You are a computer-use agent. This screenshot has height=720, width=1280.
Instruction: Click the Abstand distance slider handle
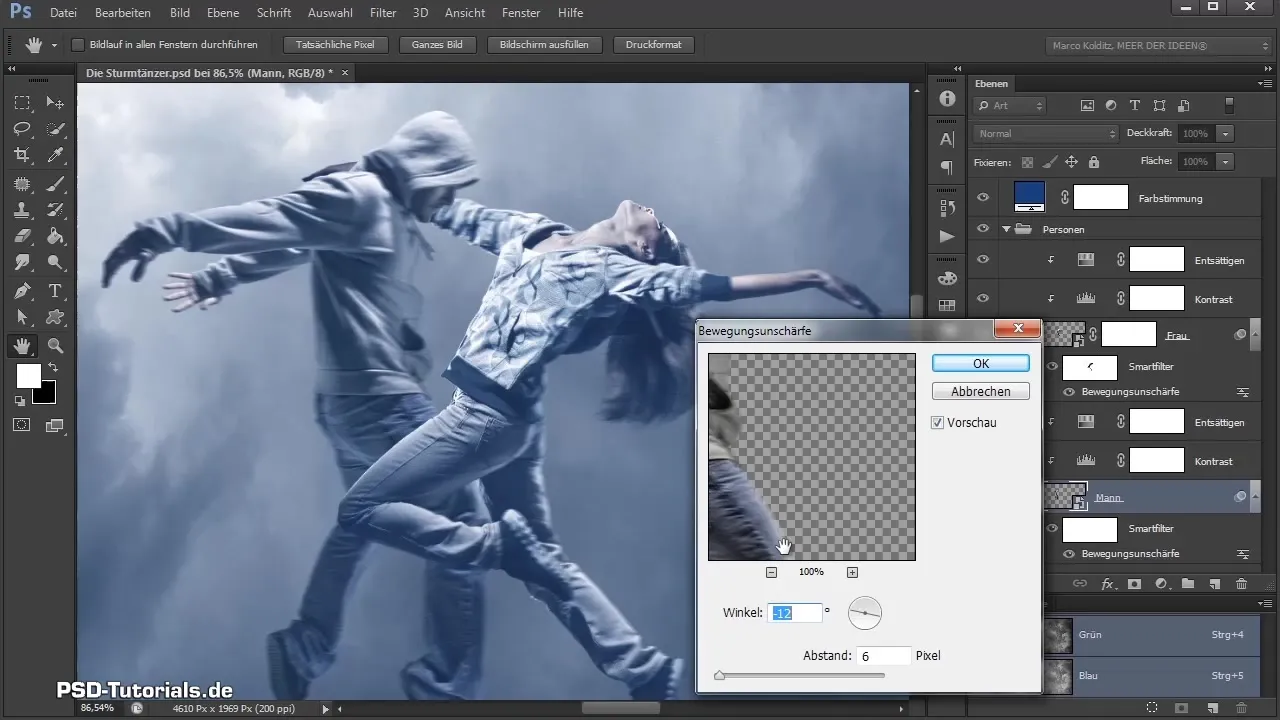pyautogui.click(x=719, y=676)
